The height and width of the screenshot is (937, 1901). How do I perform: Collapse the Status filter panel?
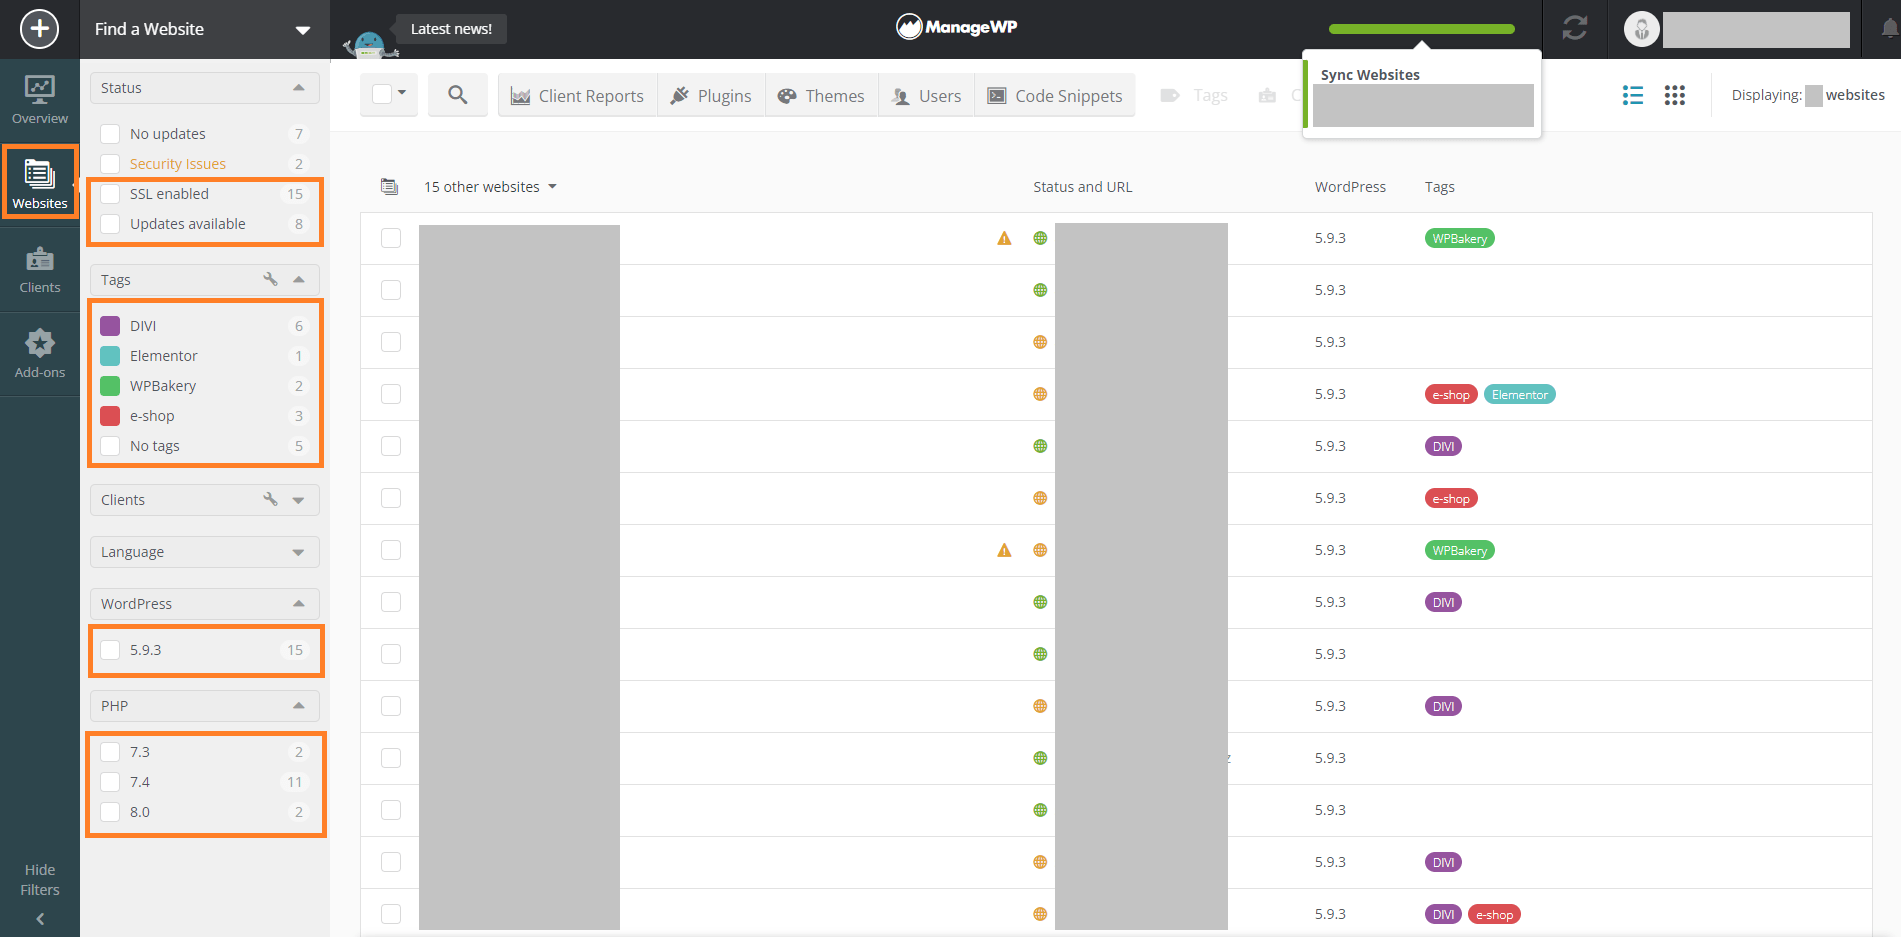click(x=298, y=88)
